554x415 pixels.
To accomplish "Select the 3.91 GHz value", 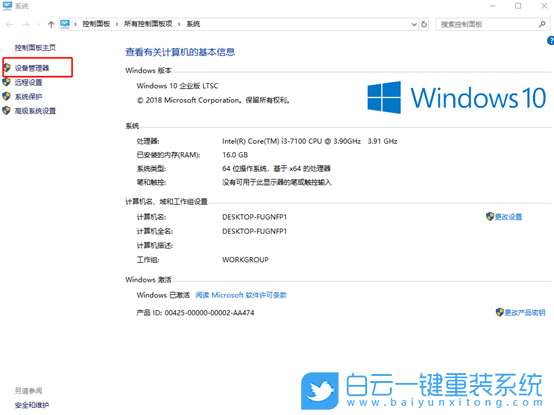I will point(382,141).
